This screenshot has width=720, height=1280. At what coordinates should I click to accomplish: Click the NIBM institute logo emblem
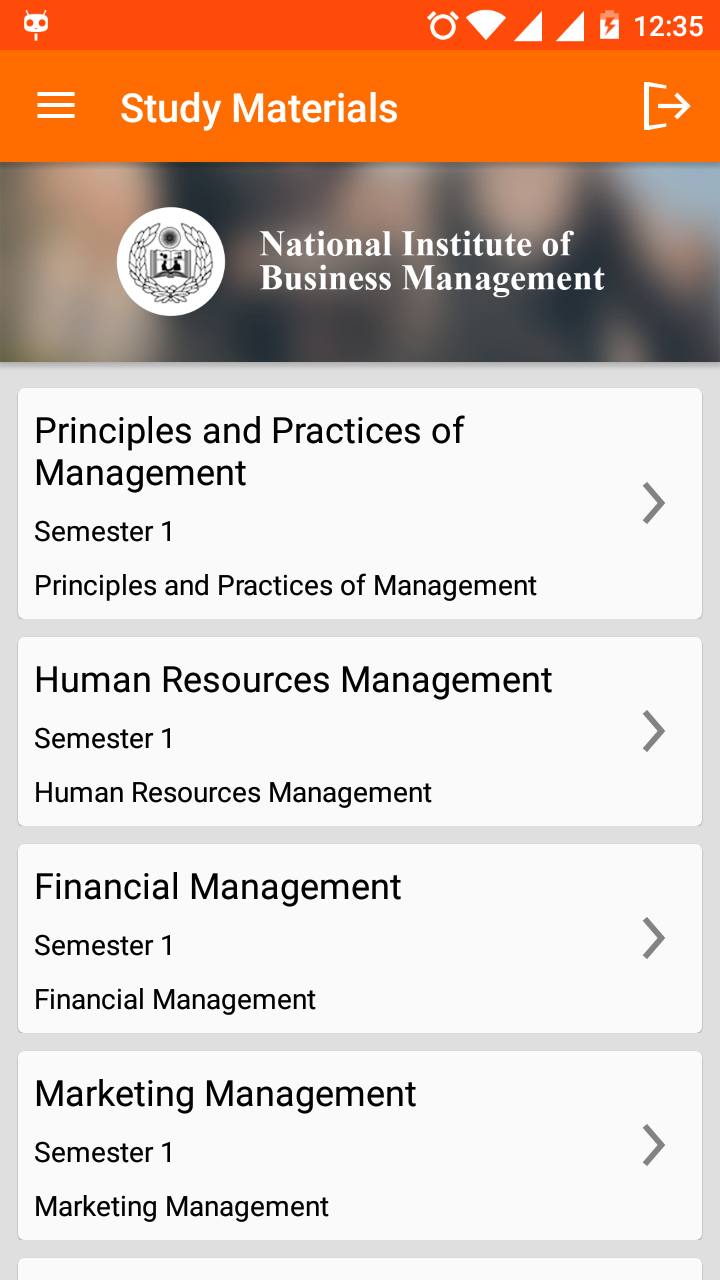click(x=171, y=262)
